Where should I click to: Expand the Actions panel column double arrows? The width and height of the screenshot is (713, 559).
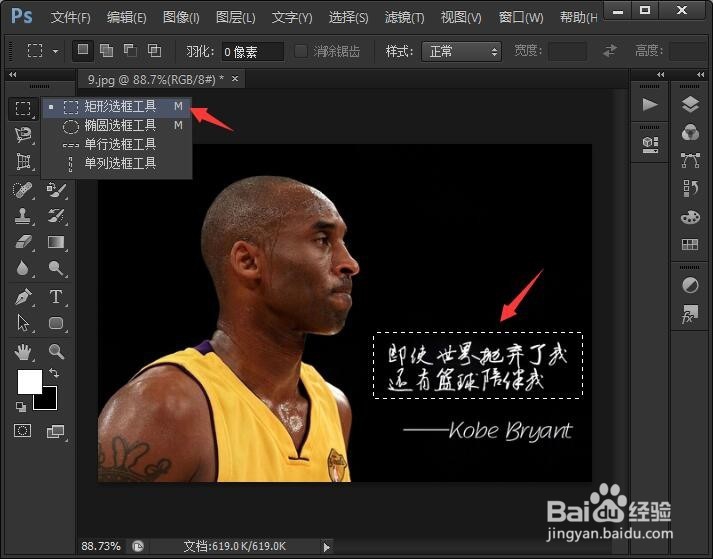click(661, 75)
